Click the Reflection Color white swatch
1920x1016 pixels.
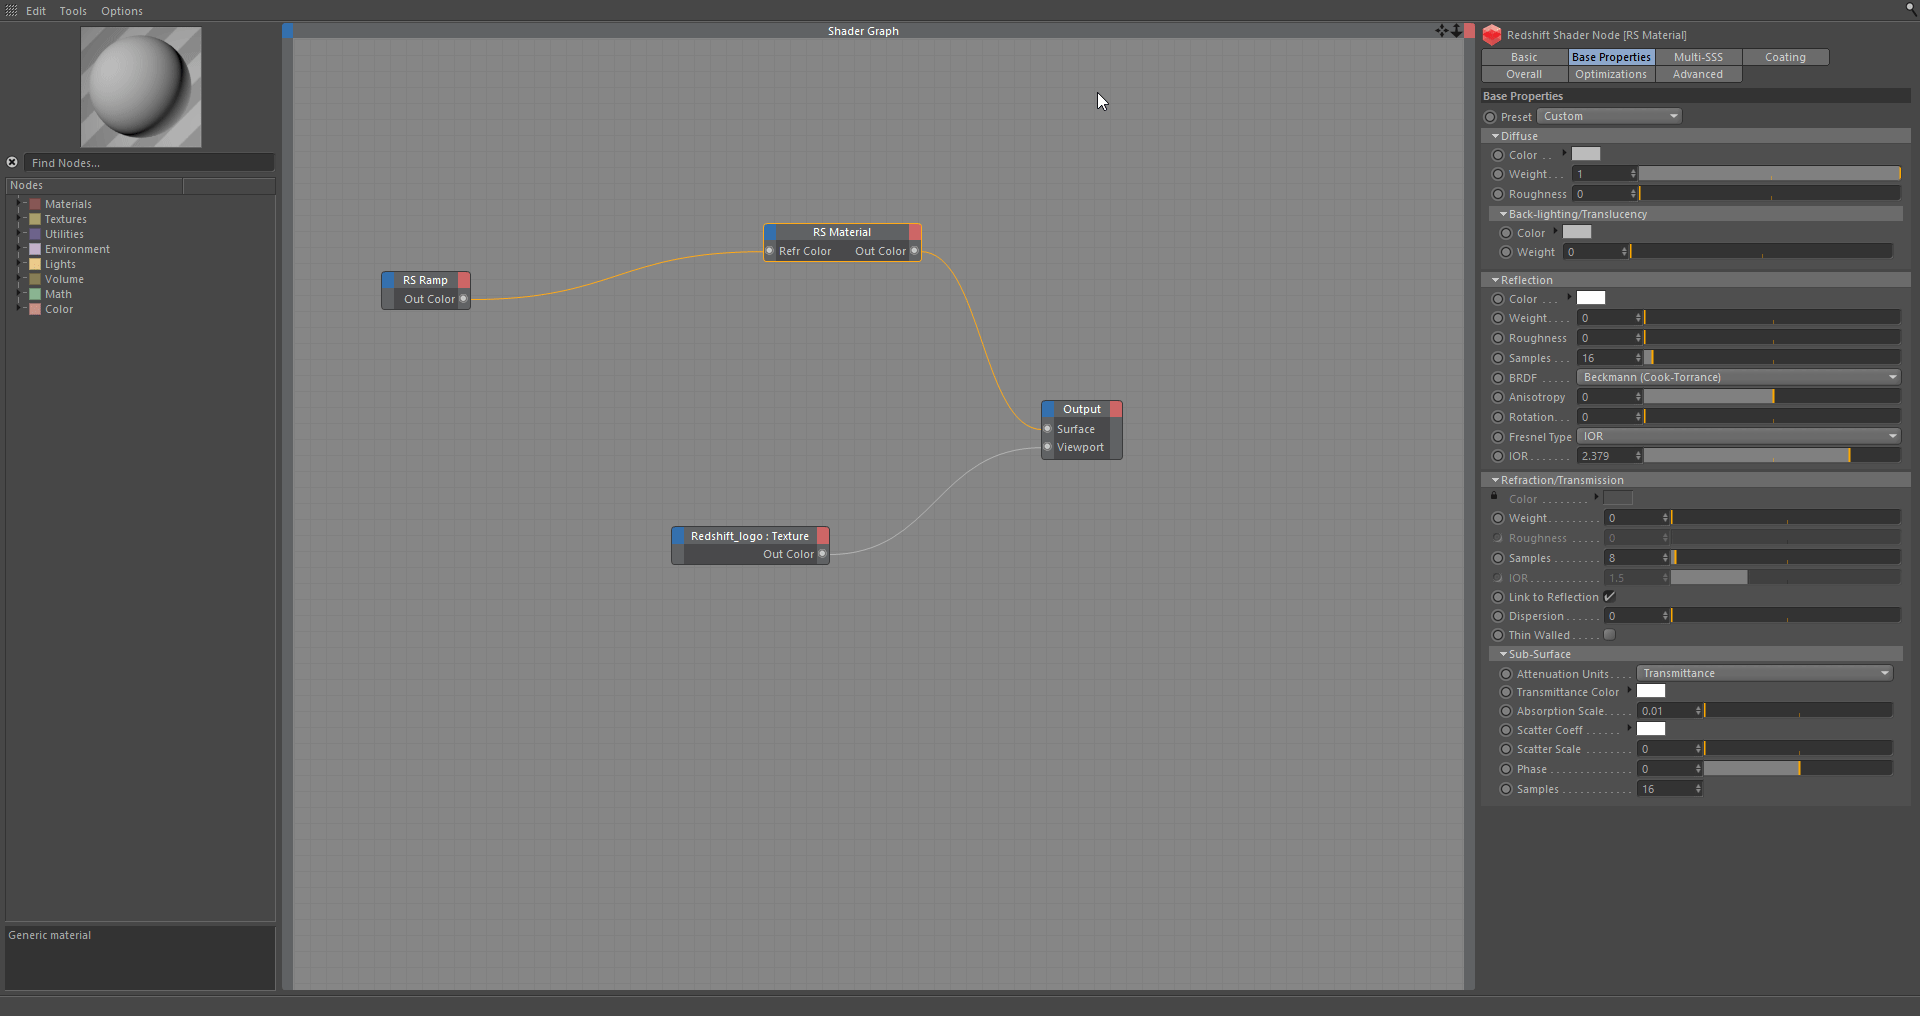[1591, 298]
